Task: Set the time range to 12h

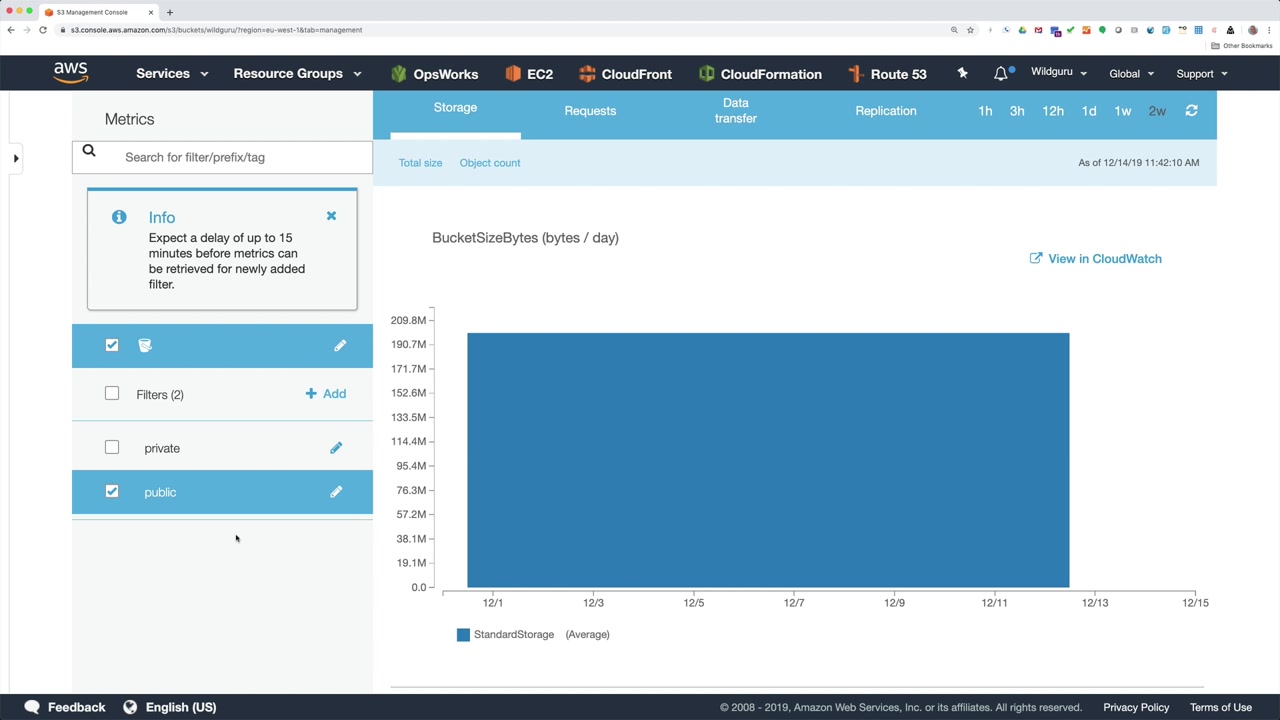Action: click(x=1053, y=111)
